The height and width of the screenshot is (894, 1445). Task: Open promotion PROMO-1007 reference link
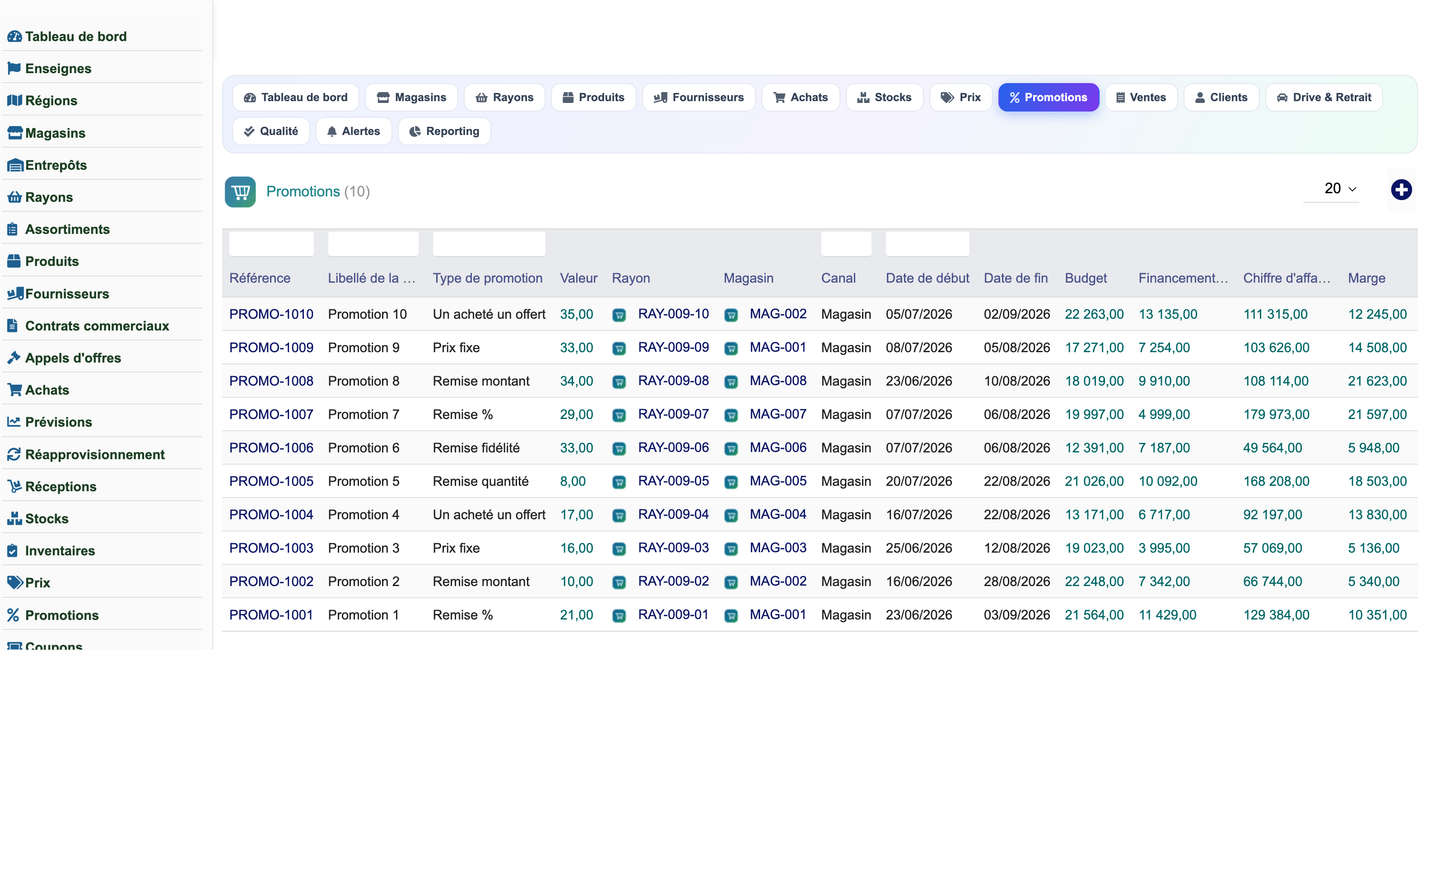(x=271, y=414)
